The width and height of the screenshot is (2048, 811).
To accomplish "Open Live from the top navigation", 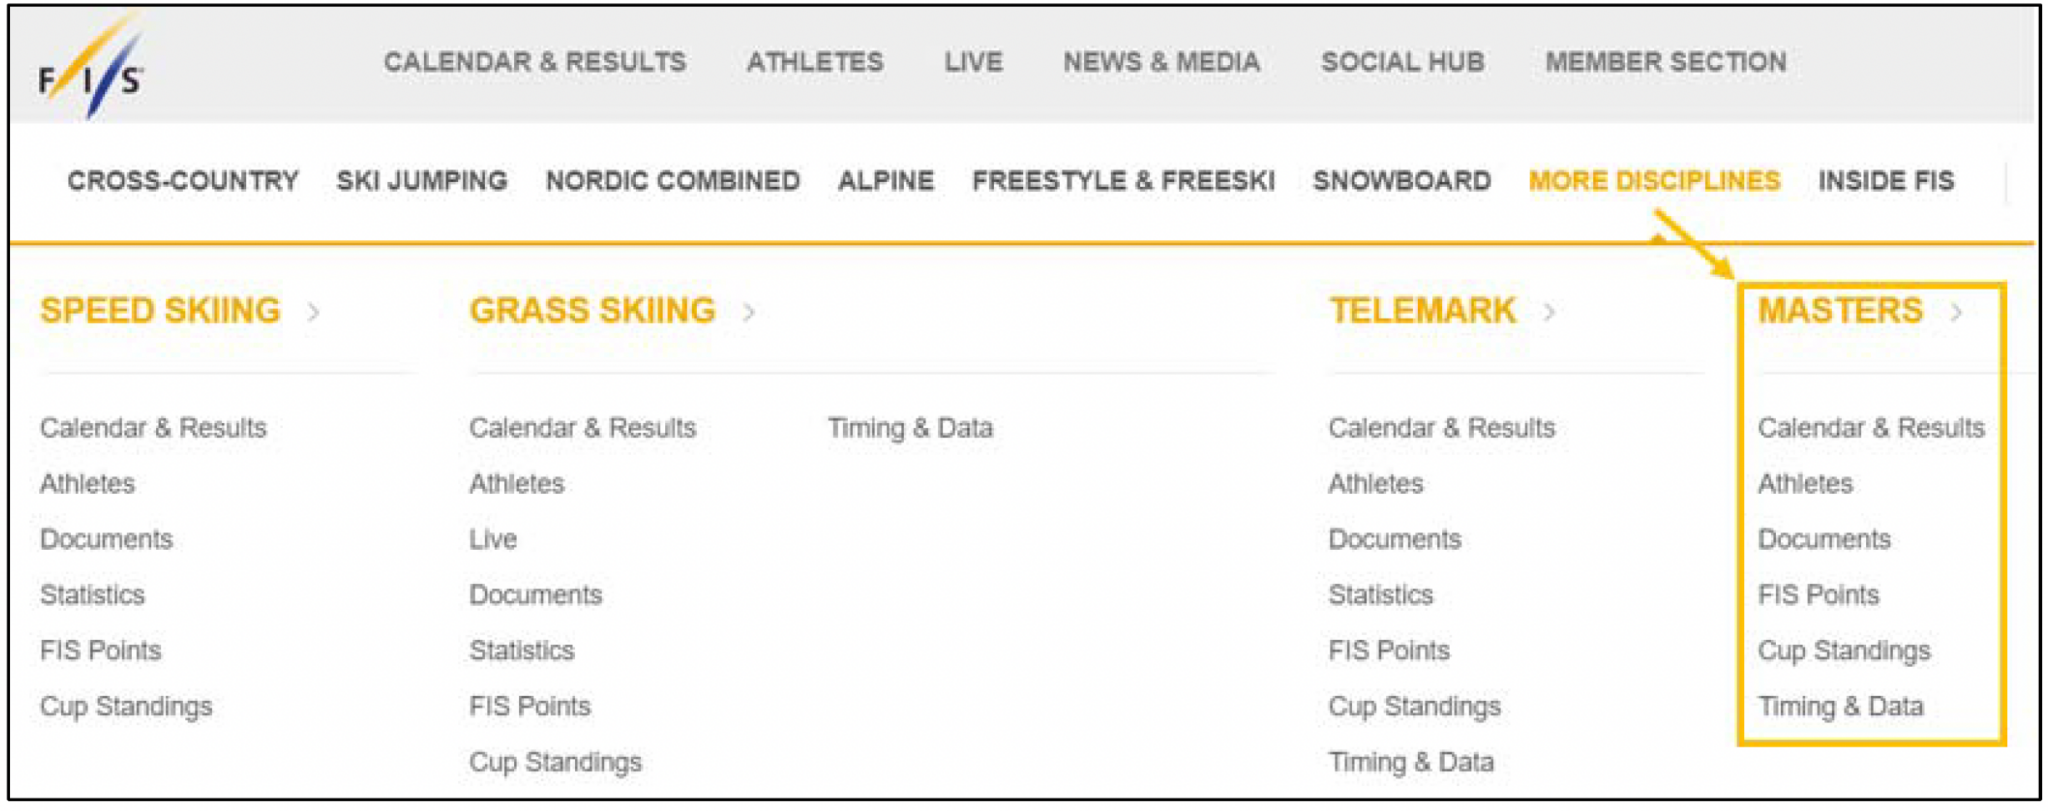I will pyautogui.click(x=972, y=61).
